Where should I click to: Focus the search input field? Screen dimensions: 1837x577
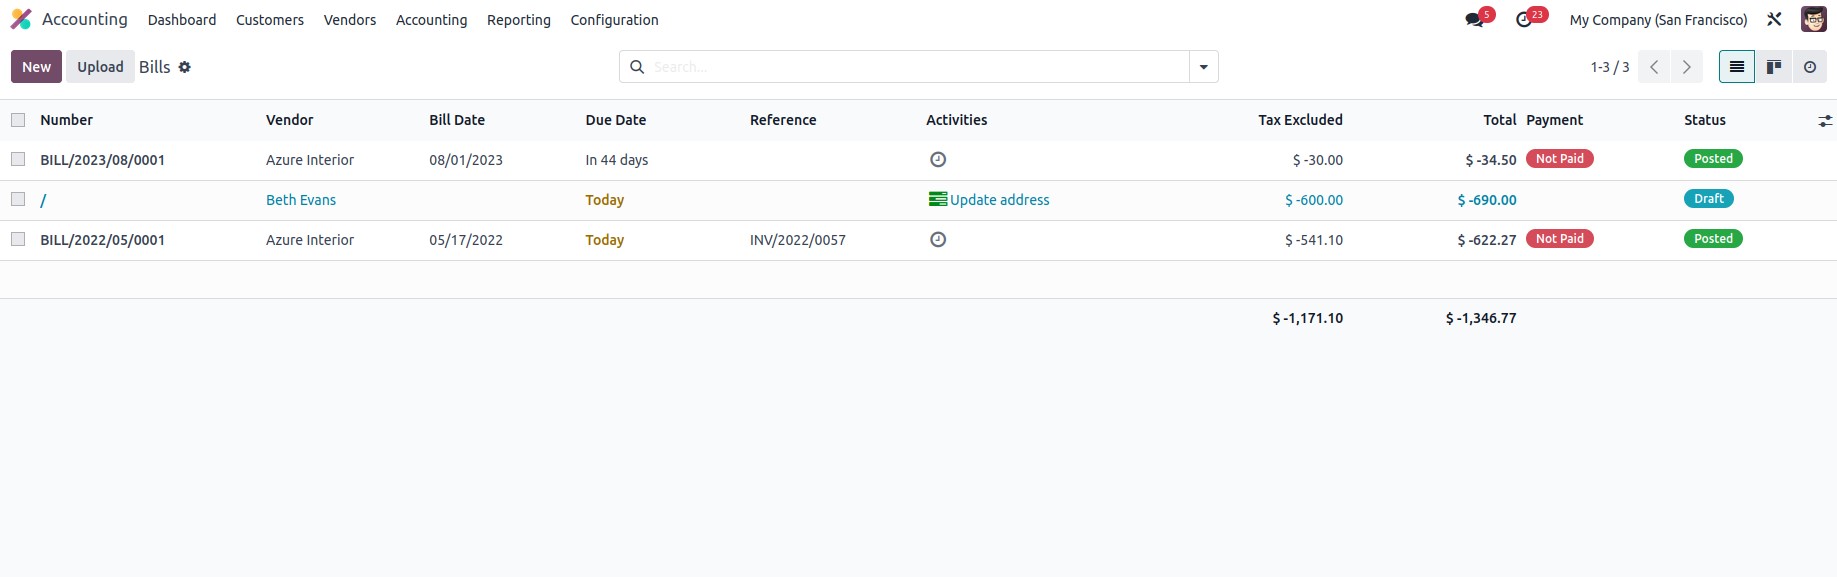[x=918, y=67]
